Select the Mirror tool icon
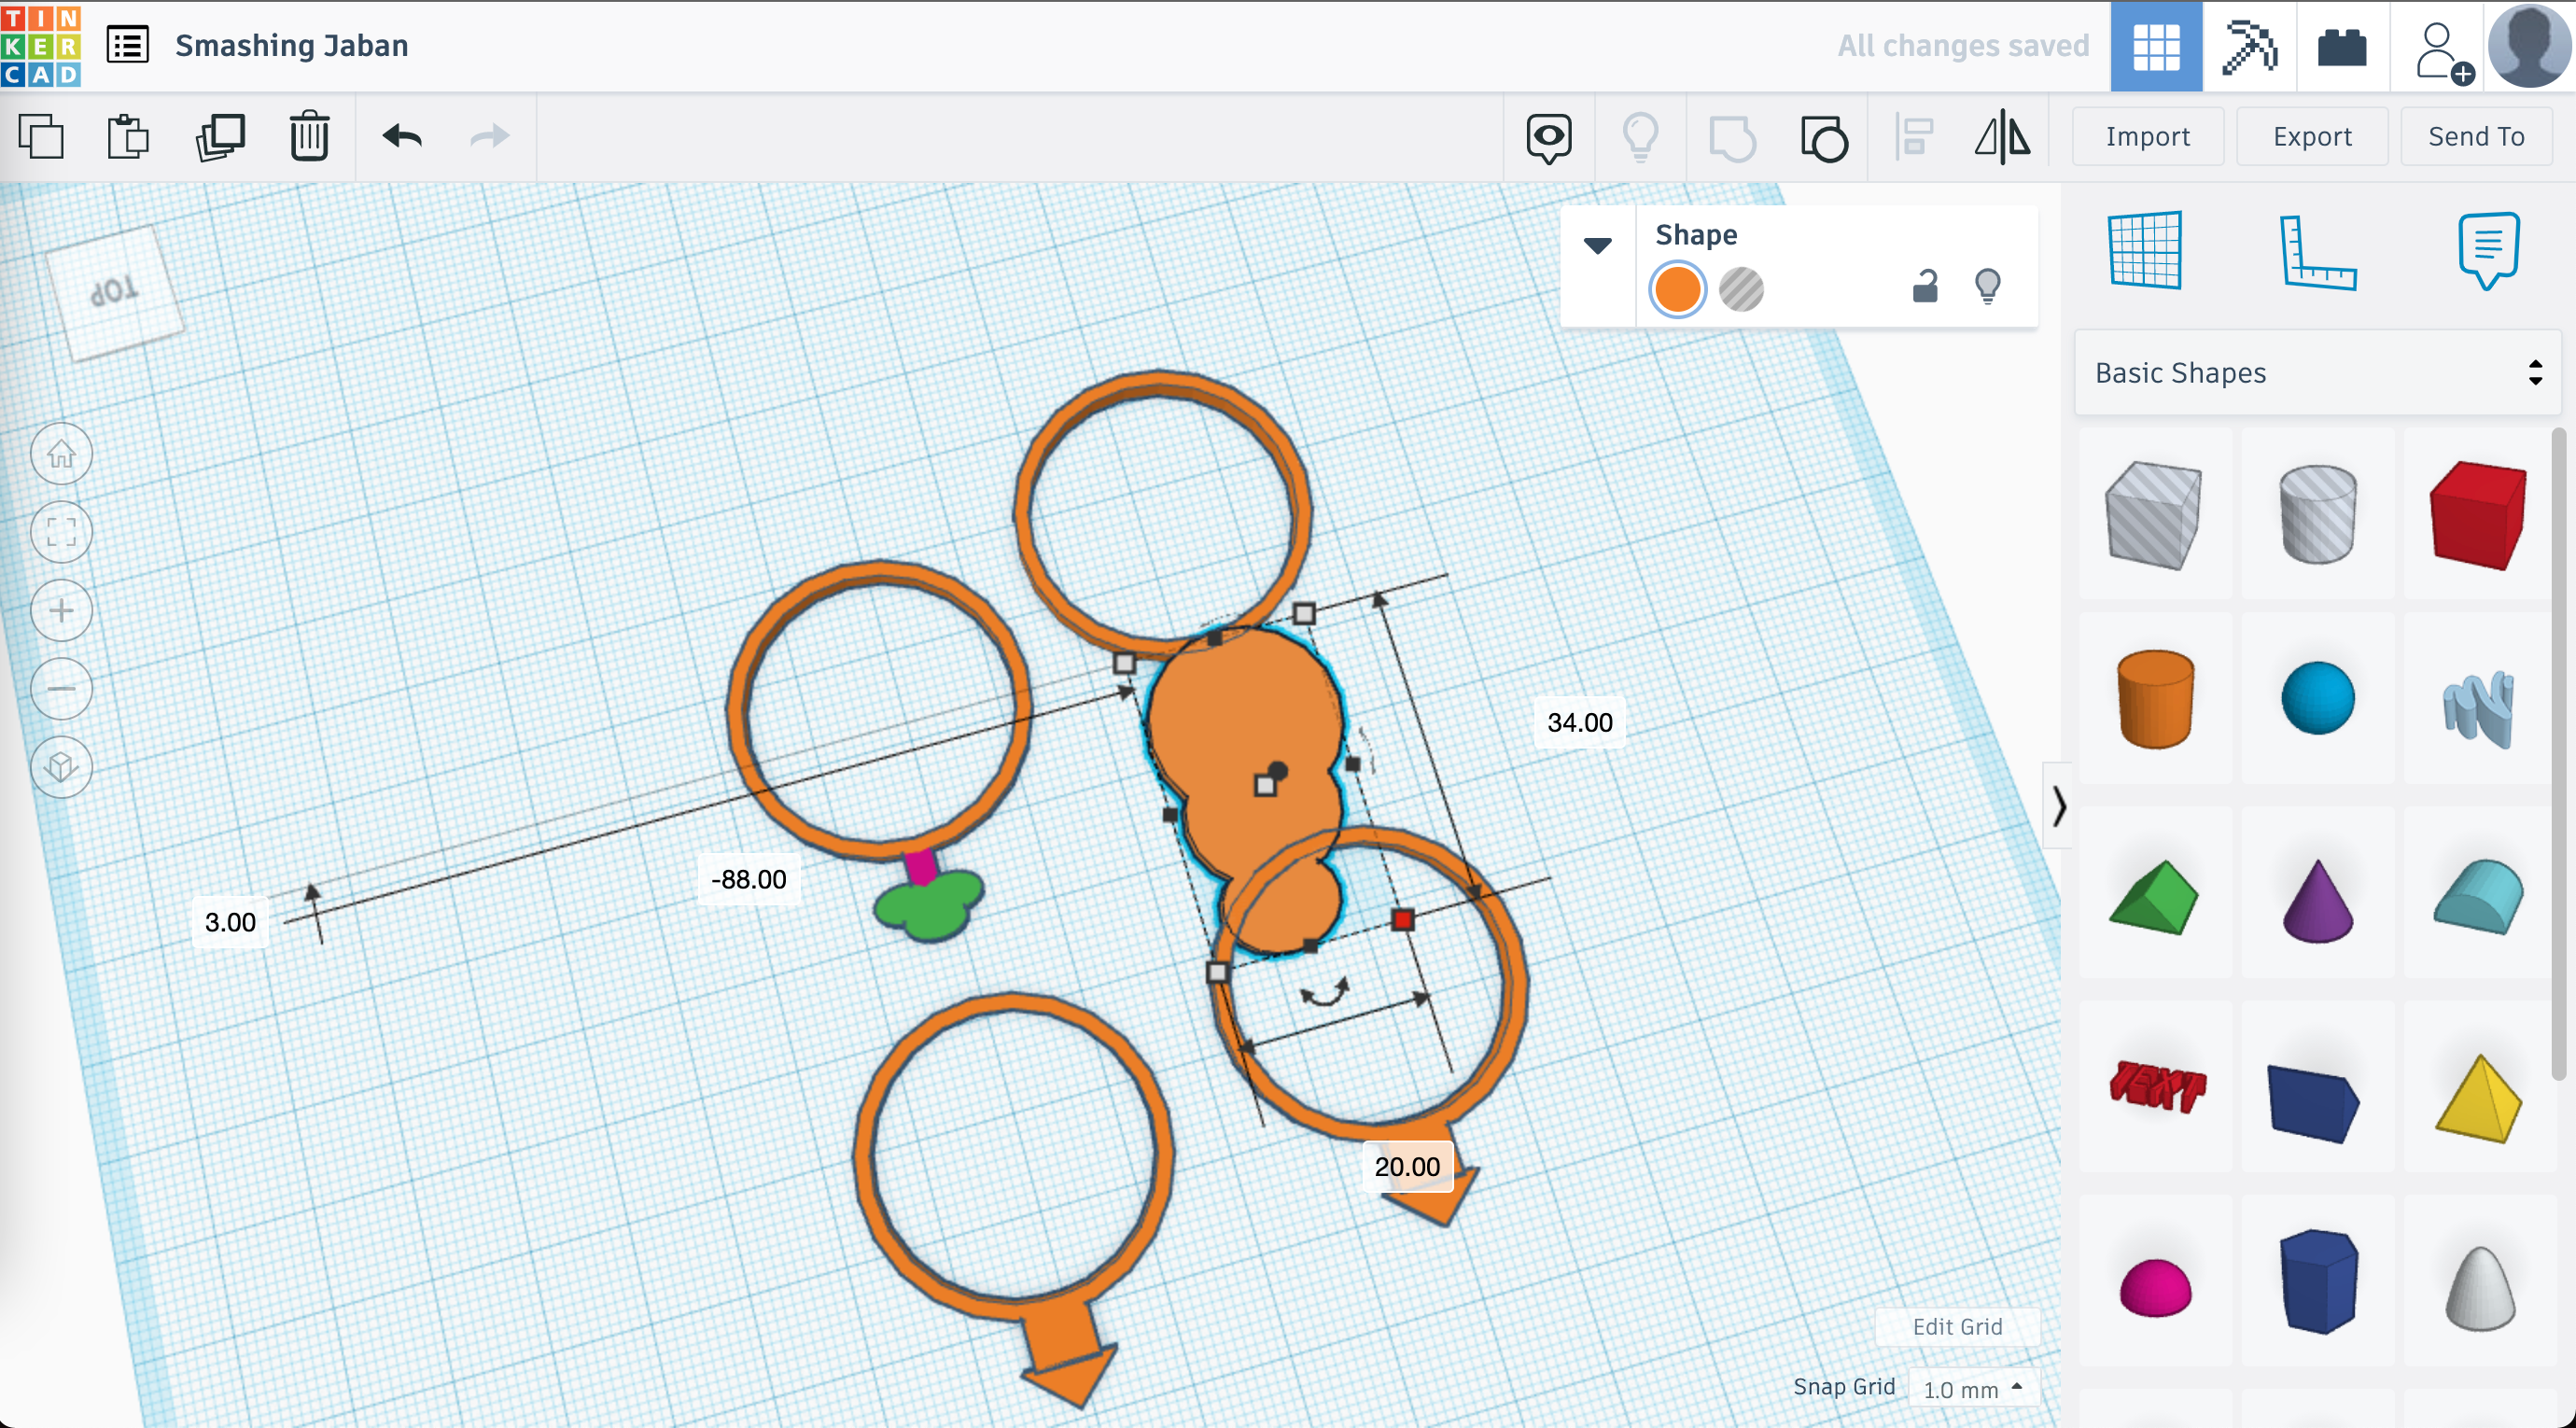Image resolution: width=2576 pixels, height=1428 pixels. pyautogui.click(x=2003, y=135)
